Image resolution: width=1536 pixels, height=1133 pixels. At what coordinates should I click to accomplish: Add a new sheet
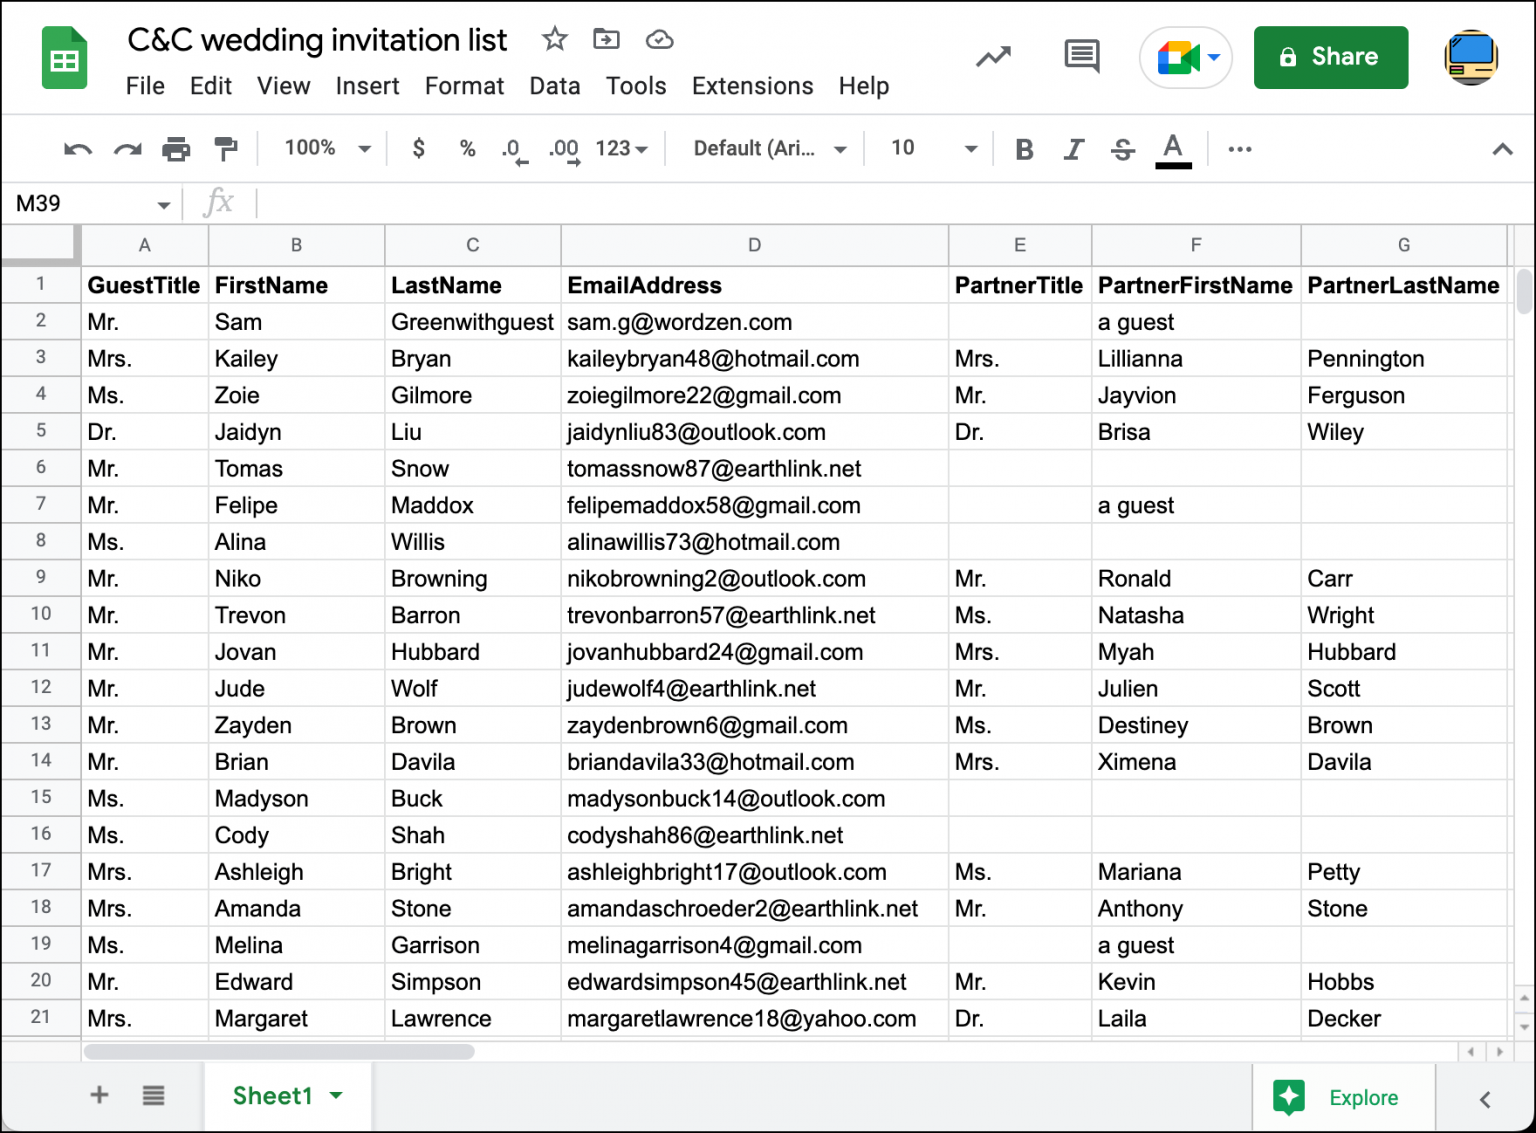99,1095
